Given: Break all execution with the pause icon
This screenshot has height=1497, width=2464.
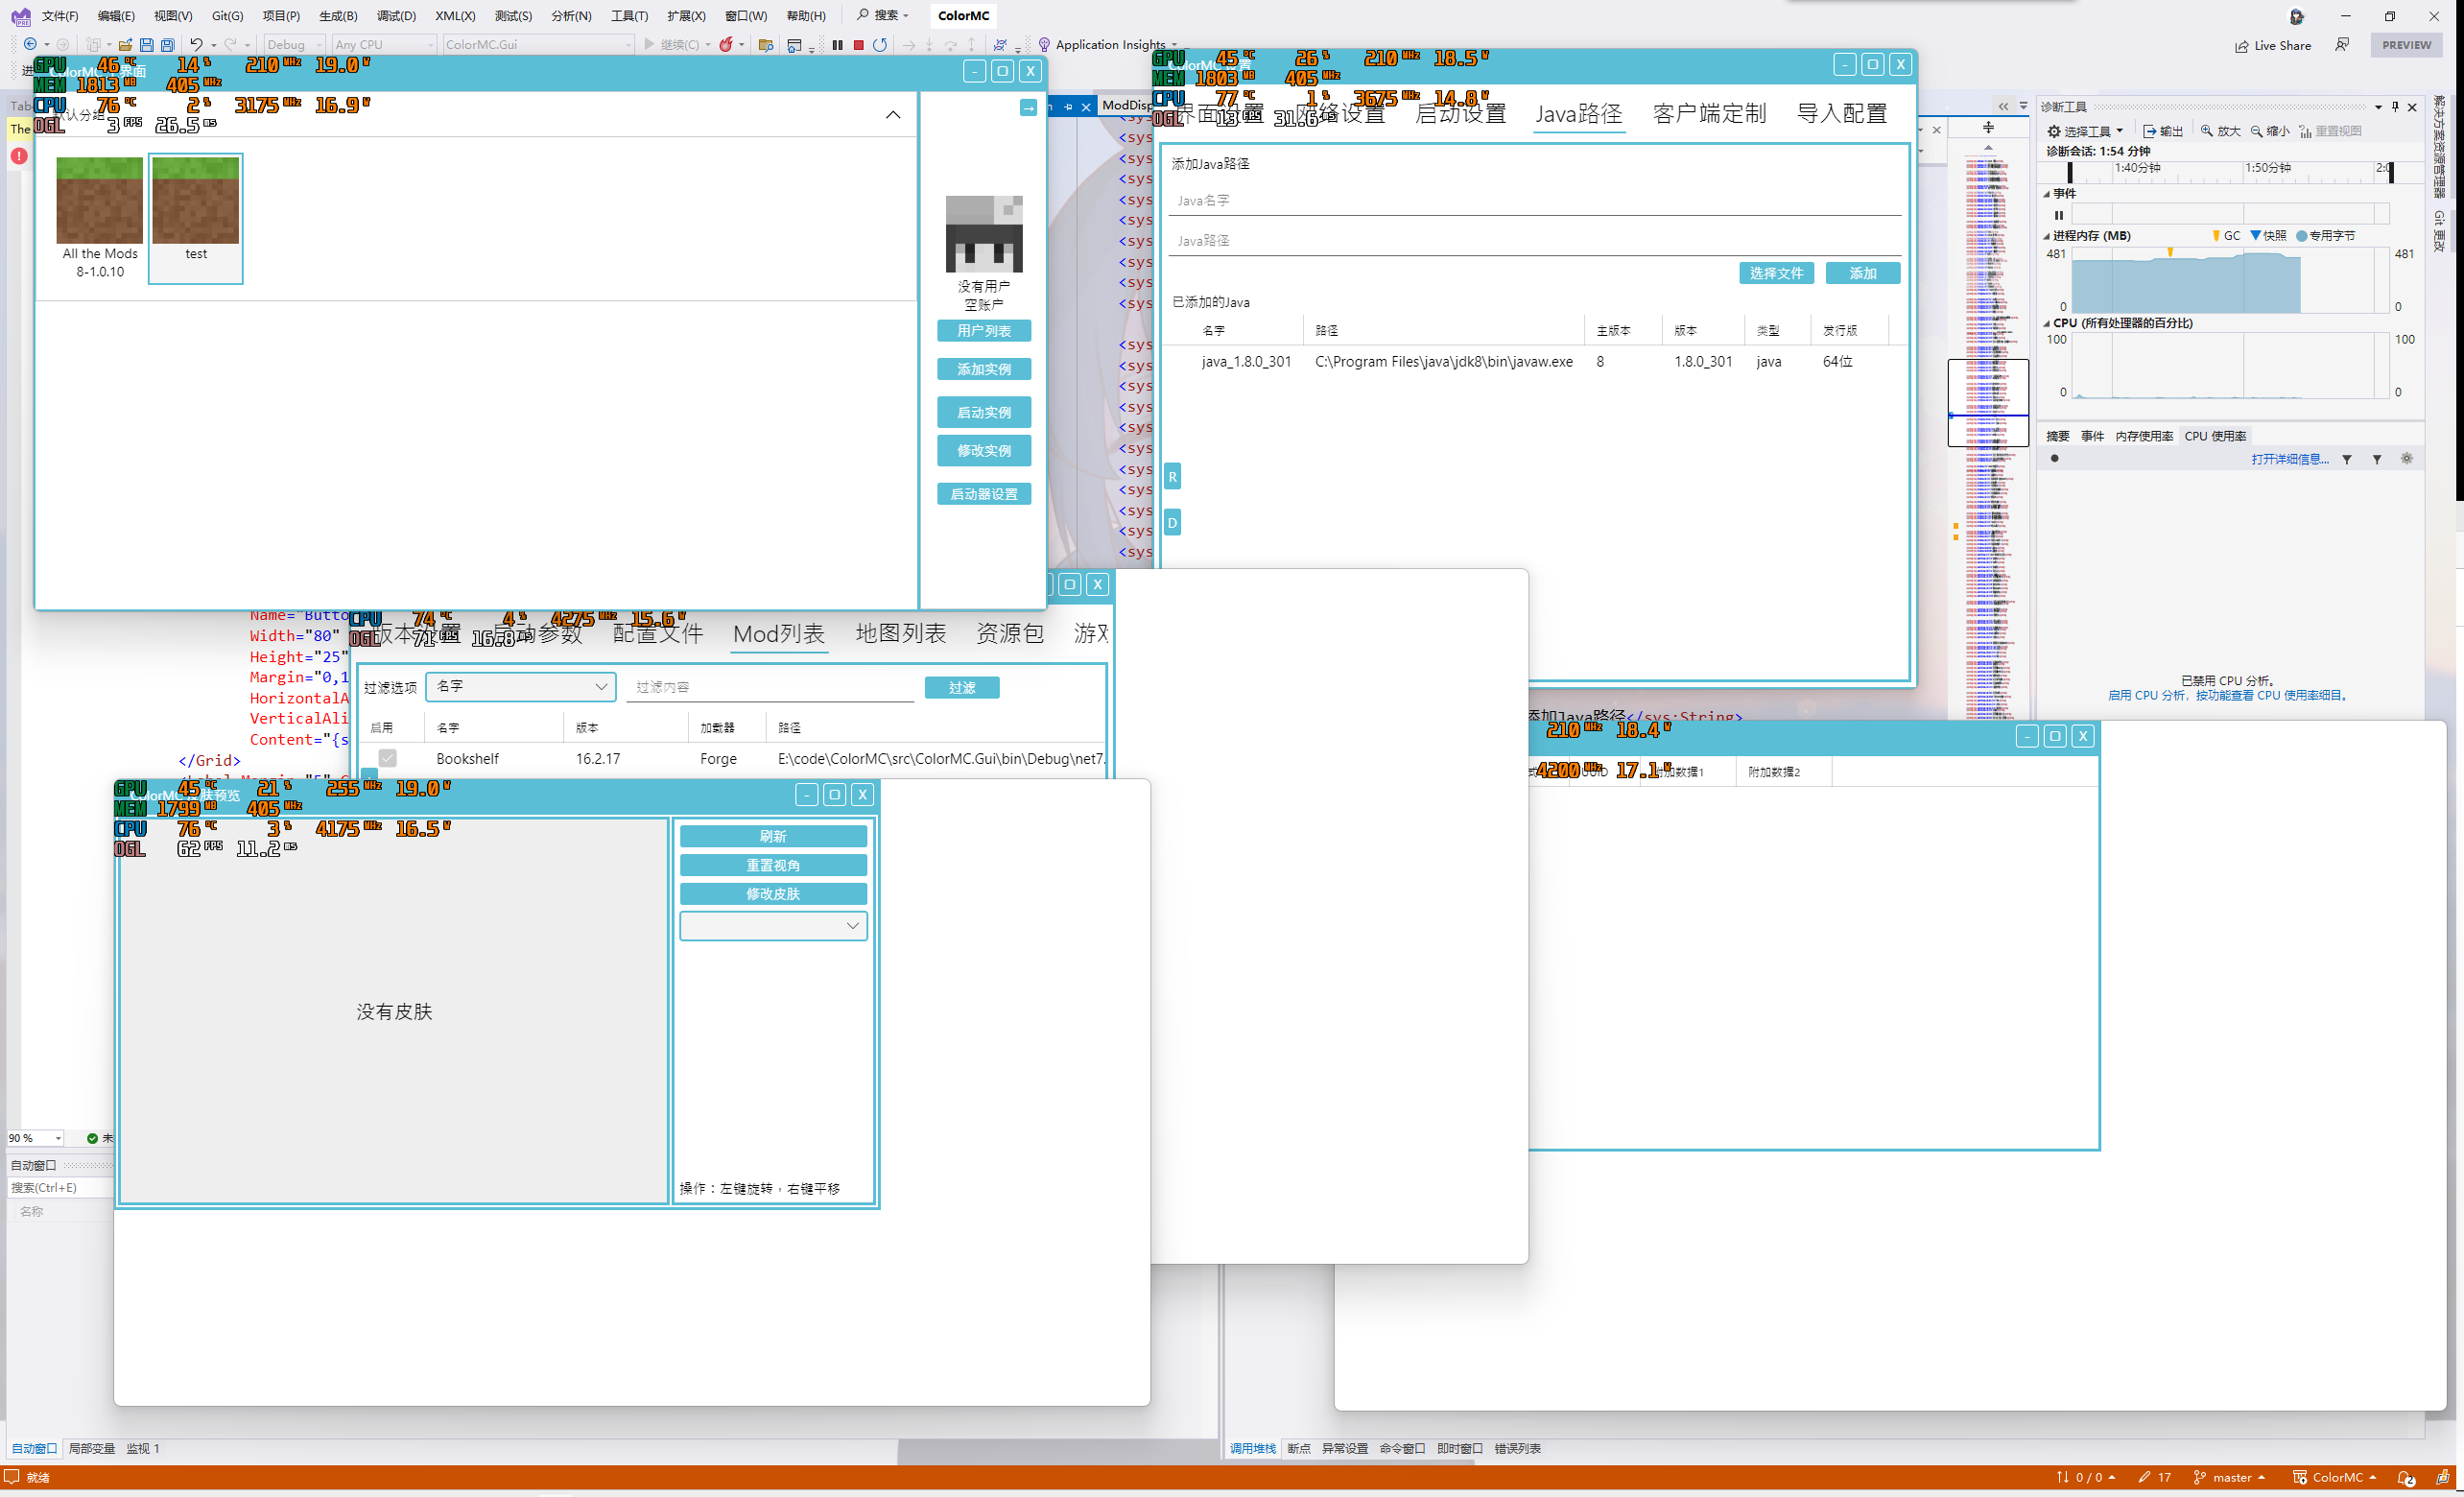Looking at the screenshot, I should [x=838, y=44].
